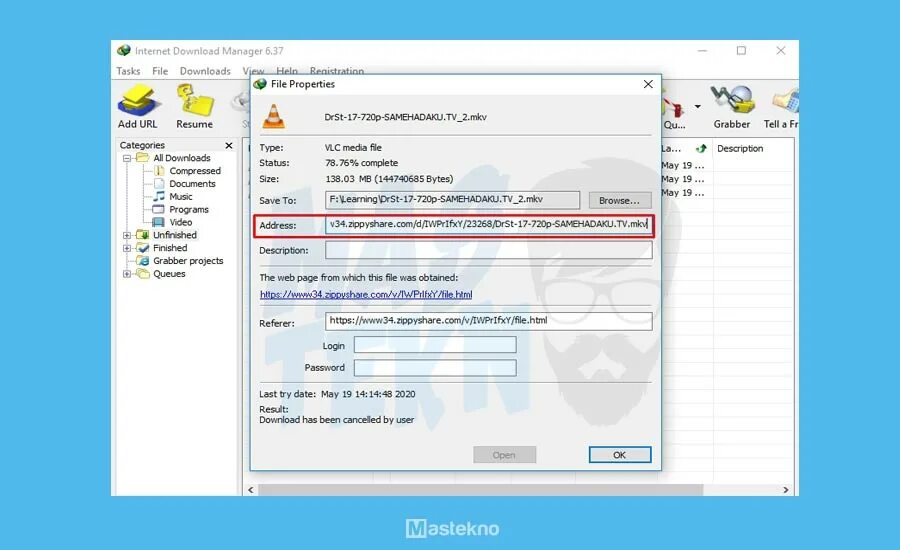
Task: Click the horizontal scrollbar's right arrow
Action: (x=786, y=490)
